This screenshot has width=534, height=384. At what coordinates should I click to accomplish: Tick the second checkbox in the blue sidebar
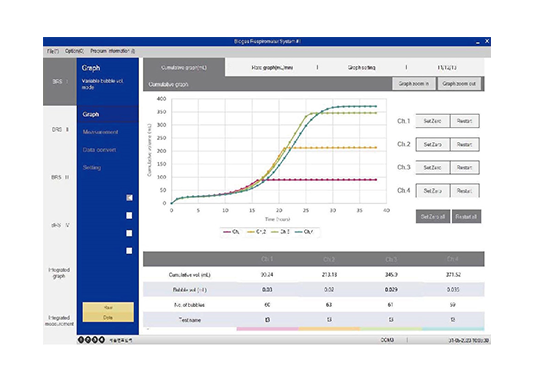point(129,215)
